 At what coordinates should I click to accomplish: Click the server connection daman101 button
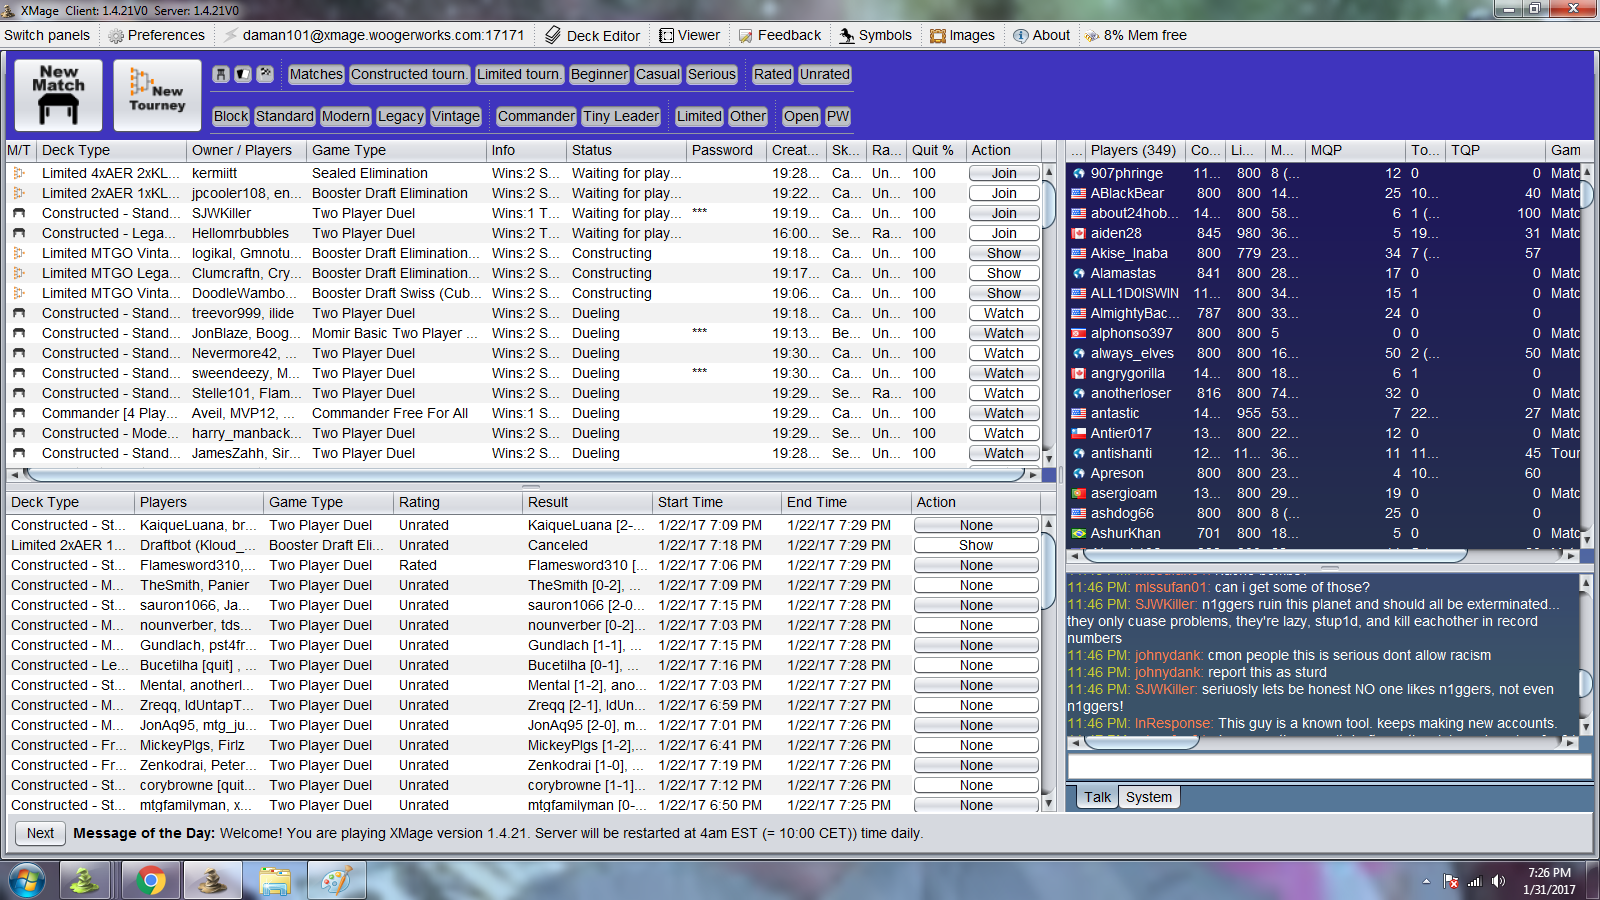[374, 35]
